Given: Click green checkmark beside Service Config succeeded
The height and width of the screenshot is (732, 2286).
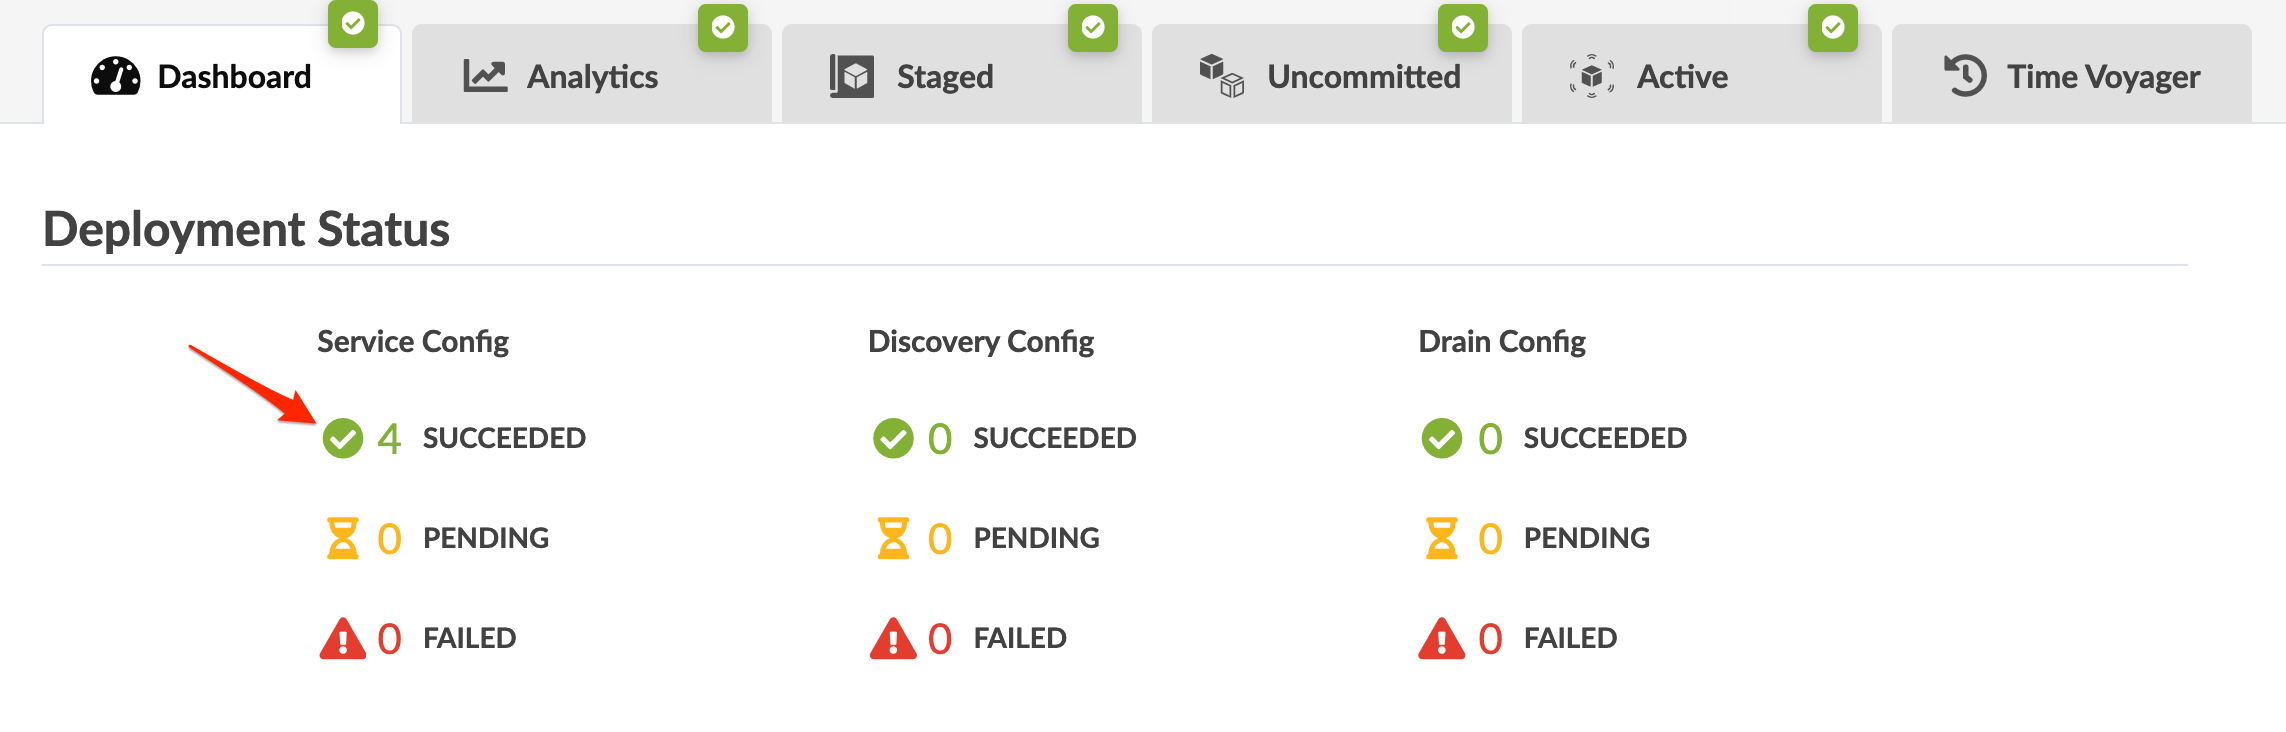Looking at the screenshot, I should tap(342, 438).
